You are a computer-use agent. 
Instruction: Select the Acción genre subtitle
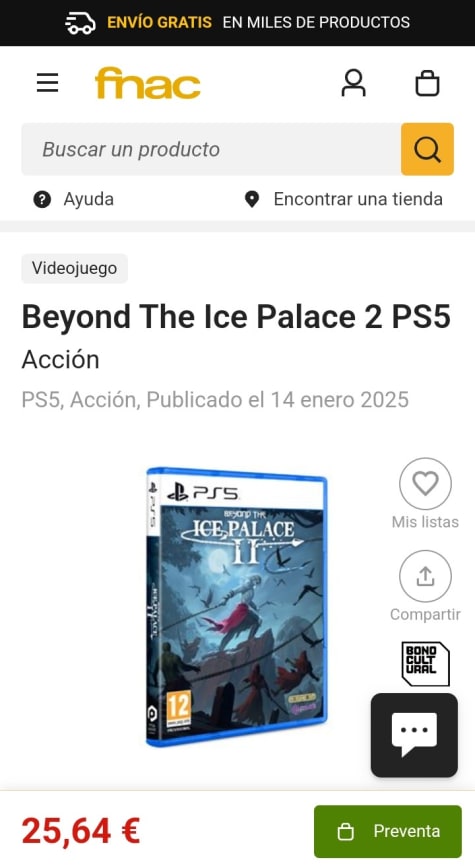click(x=61, y=360)
